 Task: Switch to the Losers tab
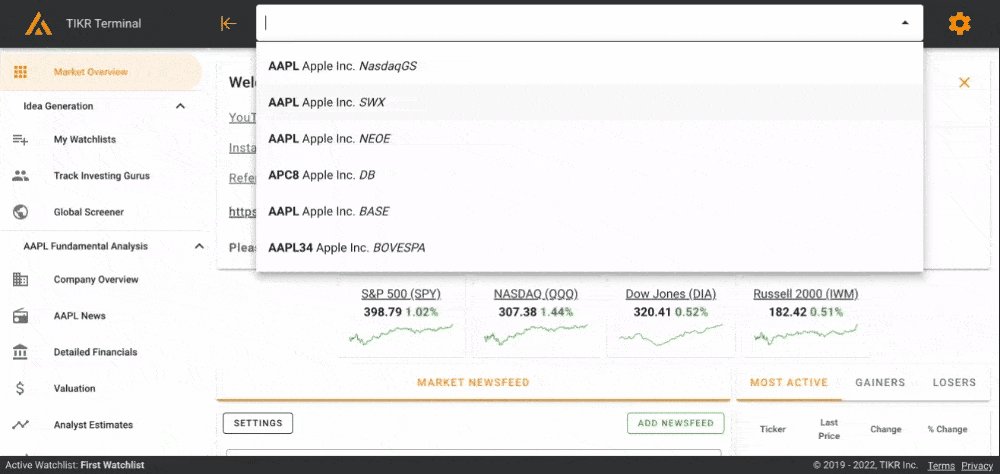(954, 383)
